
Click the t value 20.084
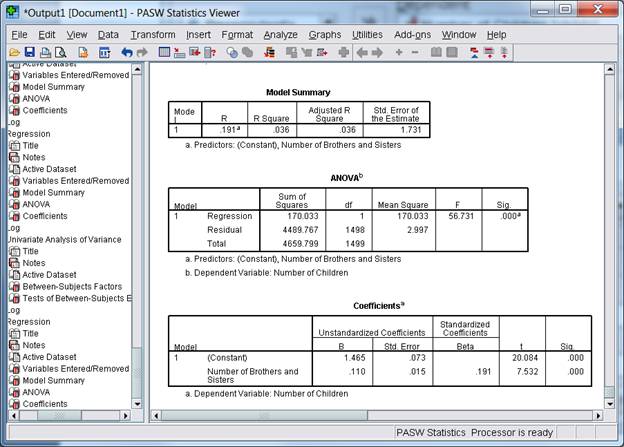(x=525, y=358)
